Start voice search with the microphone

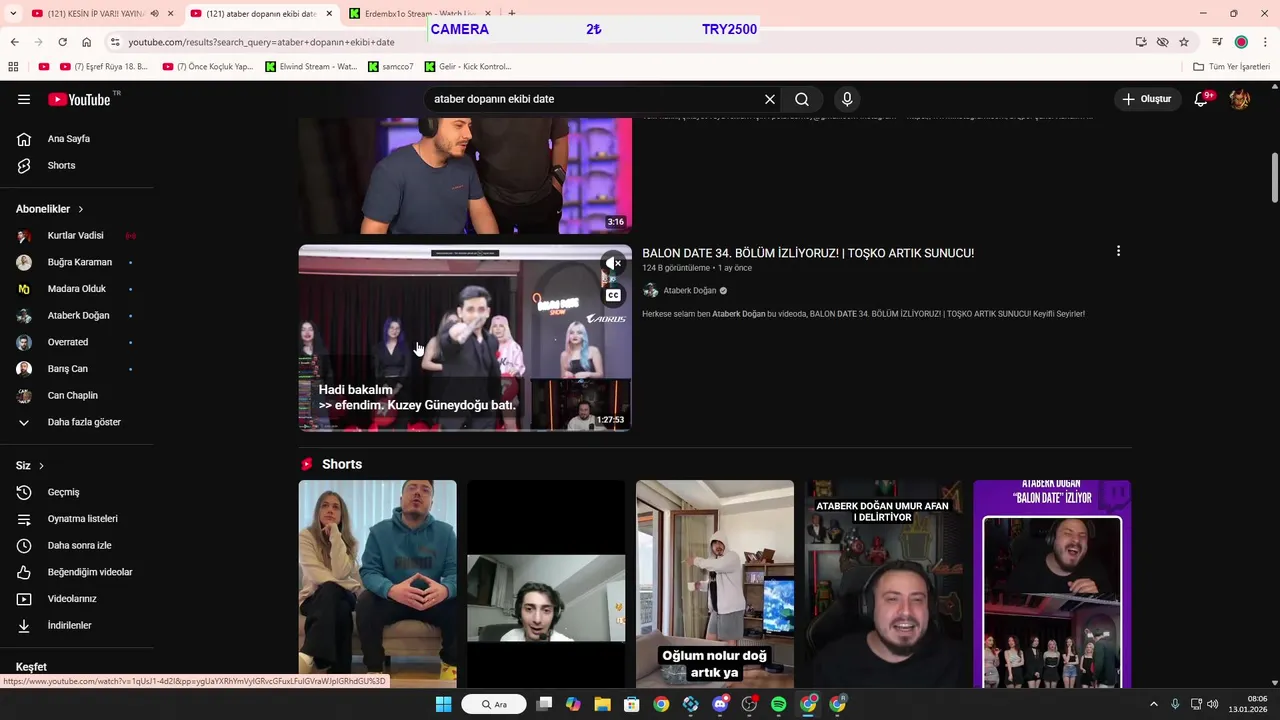click(x=847, y=99)
